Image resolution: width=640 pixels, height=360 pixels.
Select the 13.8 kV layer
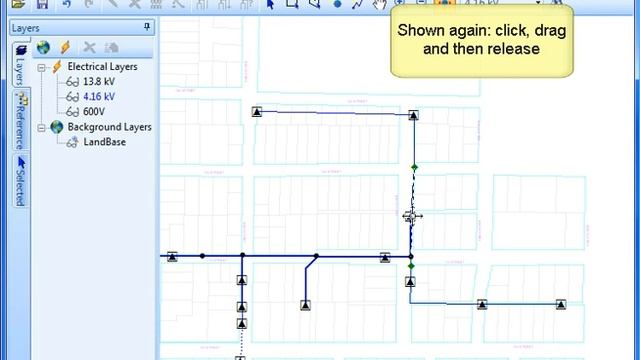tap(99, 82)
